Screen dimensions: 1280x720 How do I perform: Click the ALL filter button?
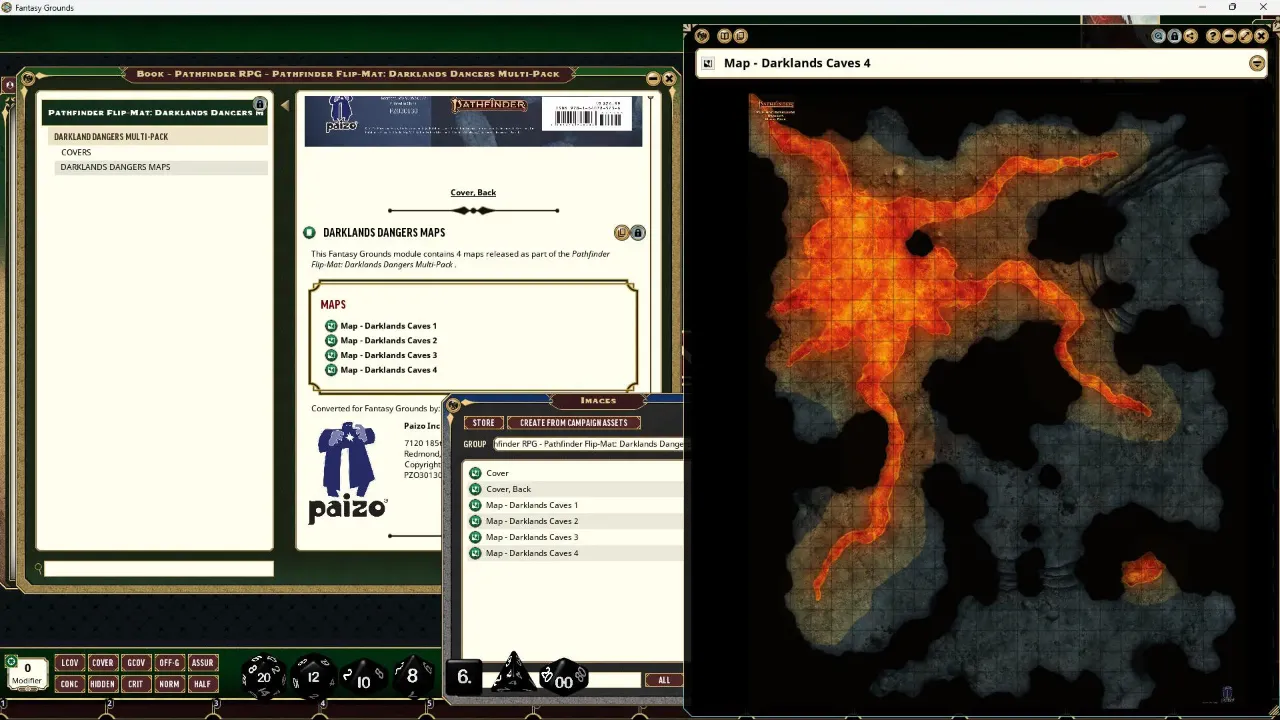pos(664,680)
